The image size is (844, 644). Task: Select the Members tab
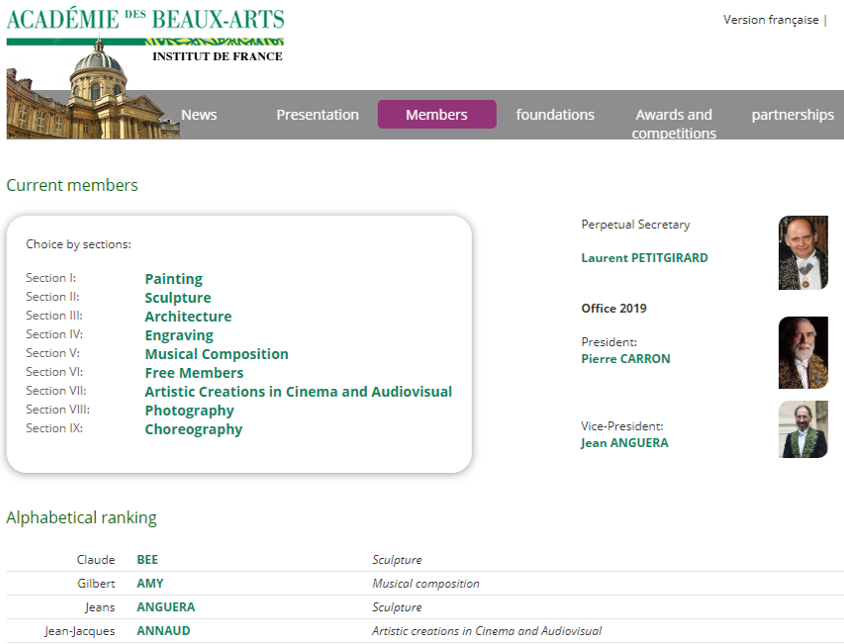click(x=437, y=114)
